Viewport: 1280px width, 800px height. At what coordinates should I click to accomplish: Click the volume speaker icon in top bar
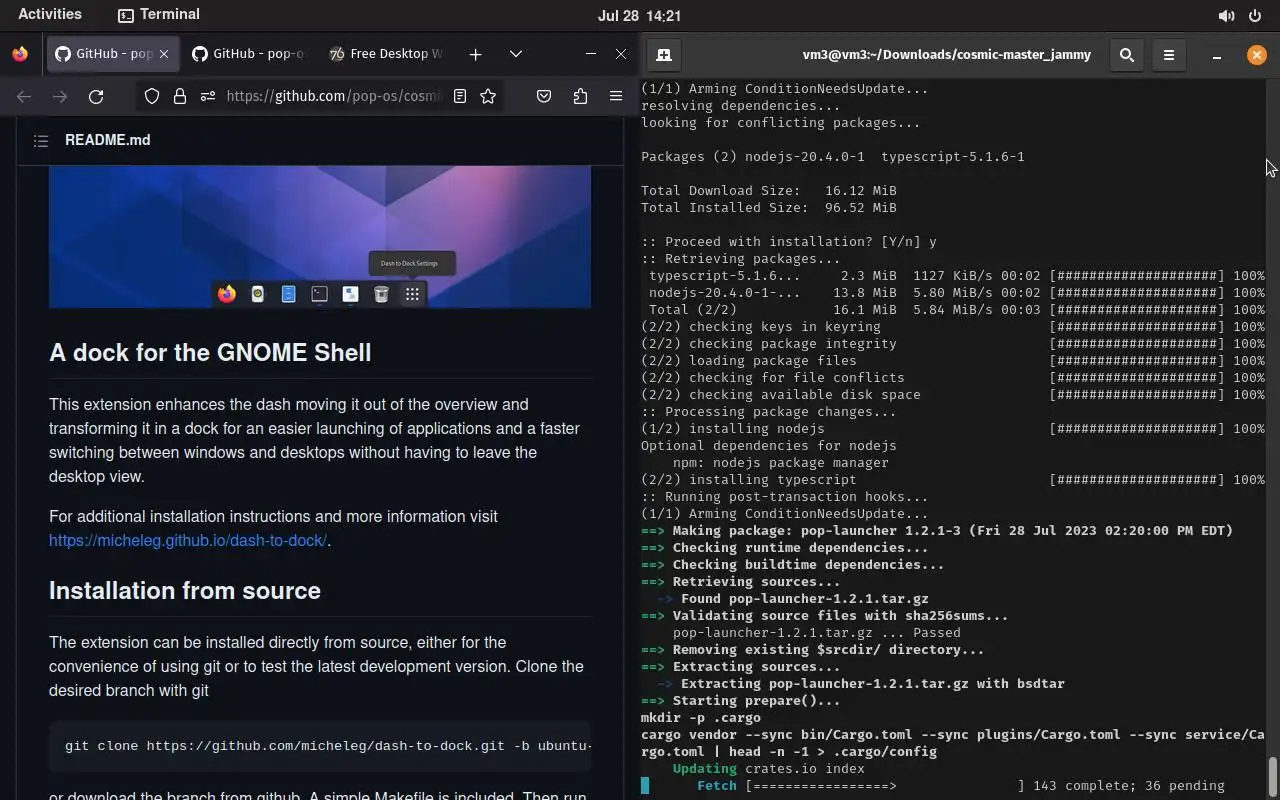click(1226, 15)
